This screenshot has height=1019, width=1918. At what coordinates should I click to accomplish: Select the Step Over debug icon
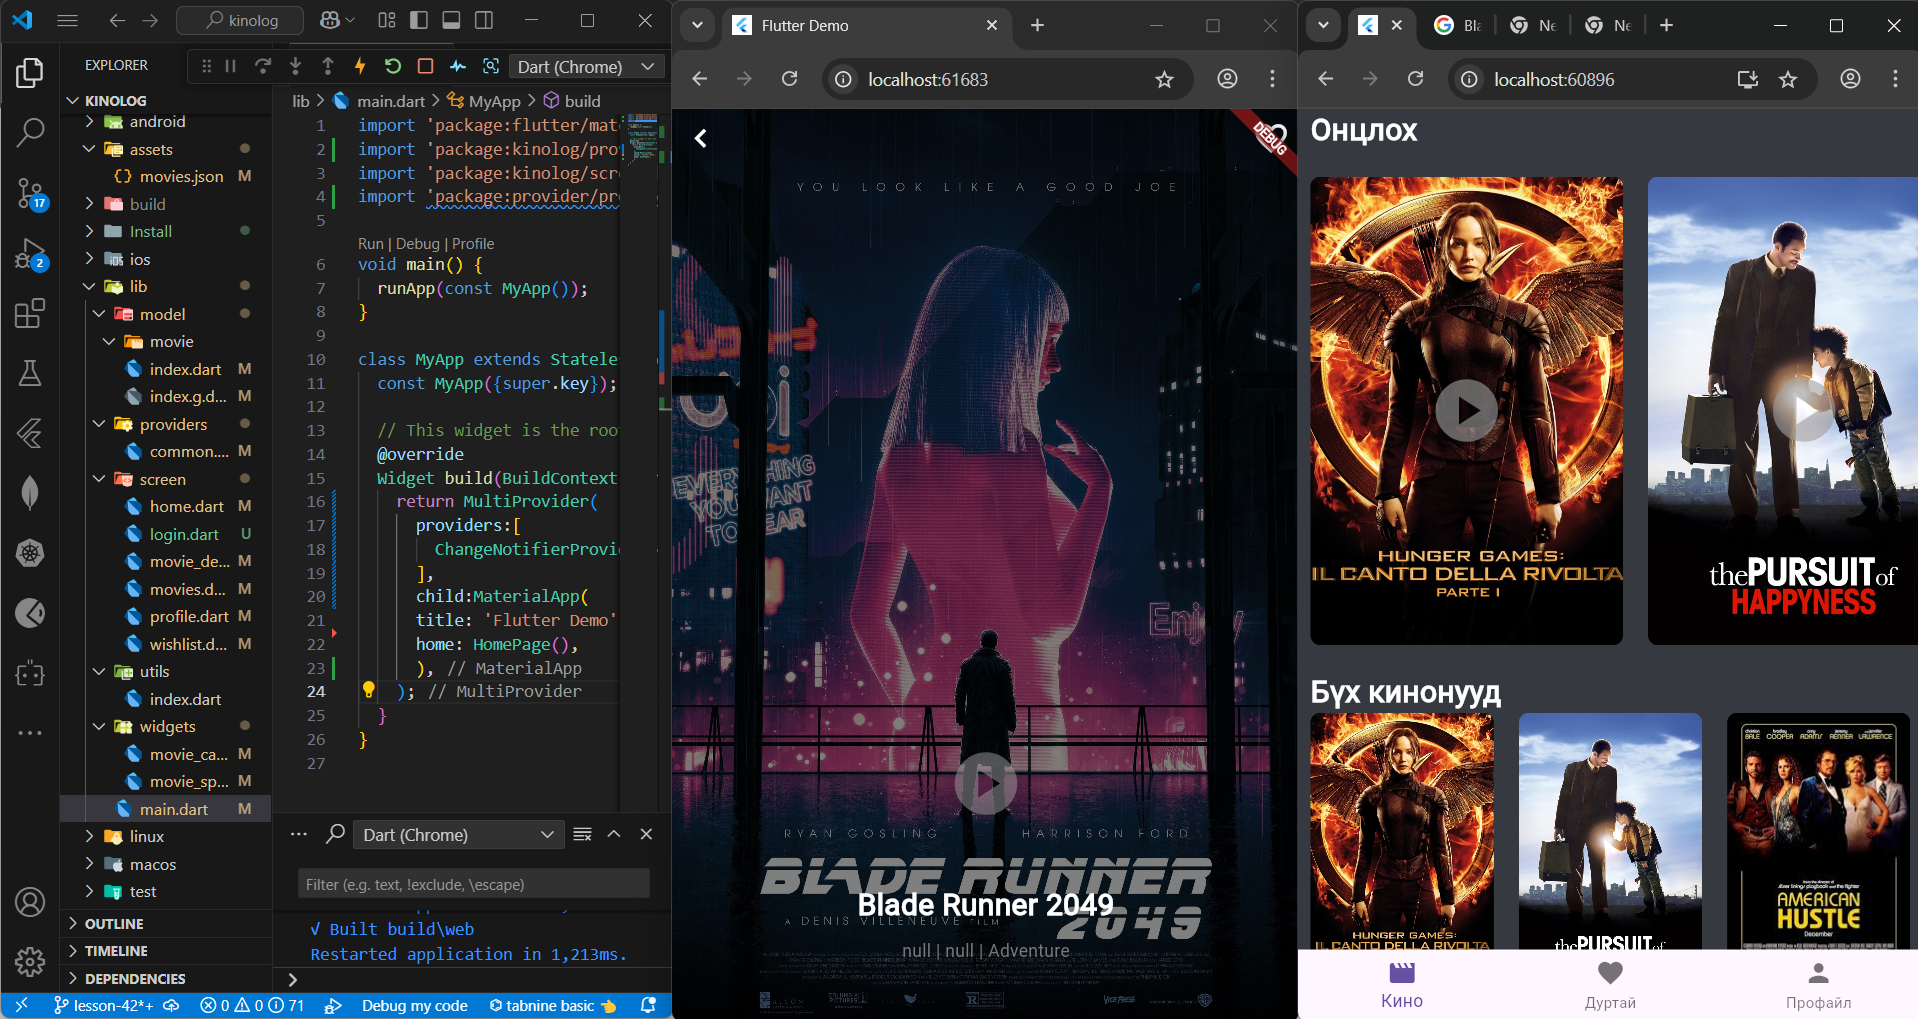(x=263, y=66)
